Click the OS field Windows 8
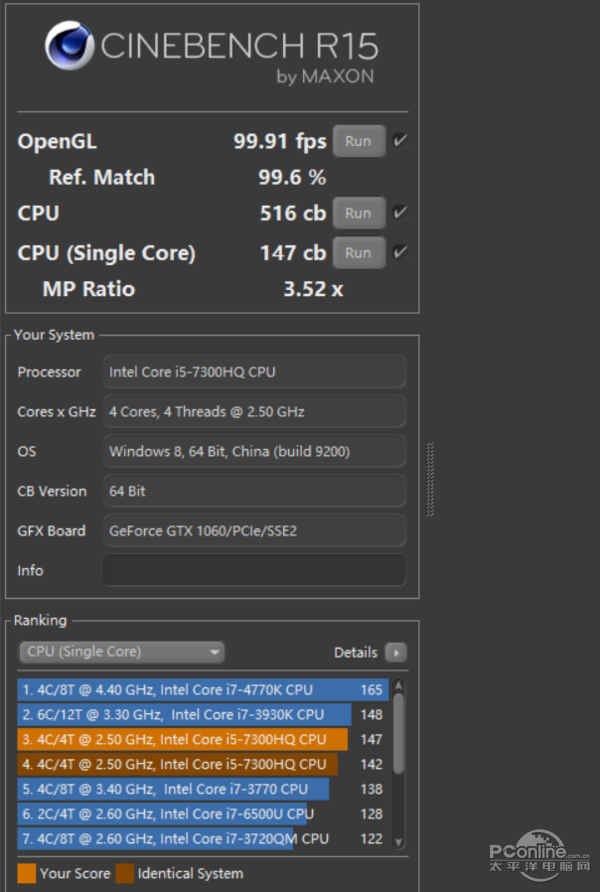The width and height of the screenshot is (600, 892). [x=254, y=452]
